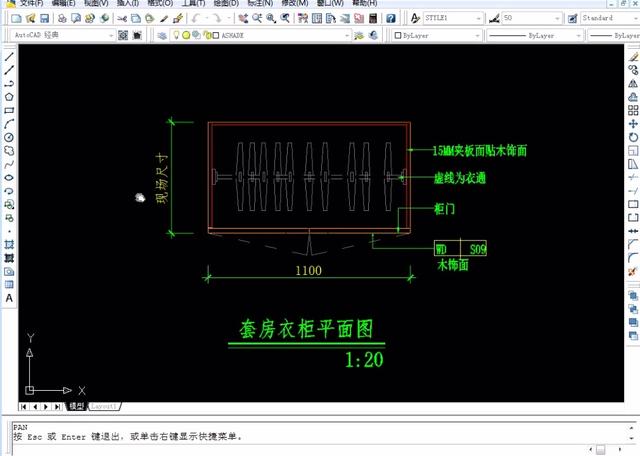Click the Zoom Realtime magnifier icon
This screenshot has height=456, width=640.
point(257,18)
